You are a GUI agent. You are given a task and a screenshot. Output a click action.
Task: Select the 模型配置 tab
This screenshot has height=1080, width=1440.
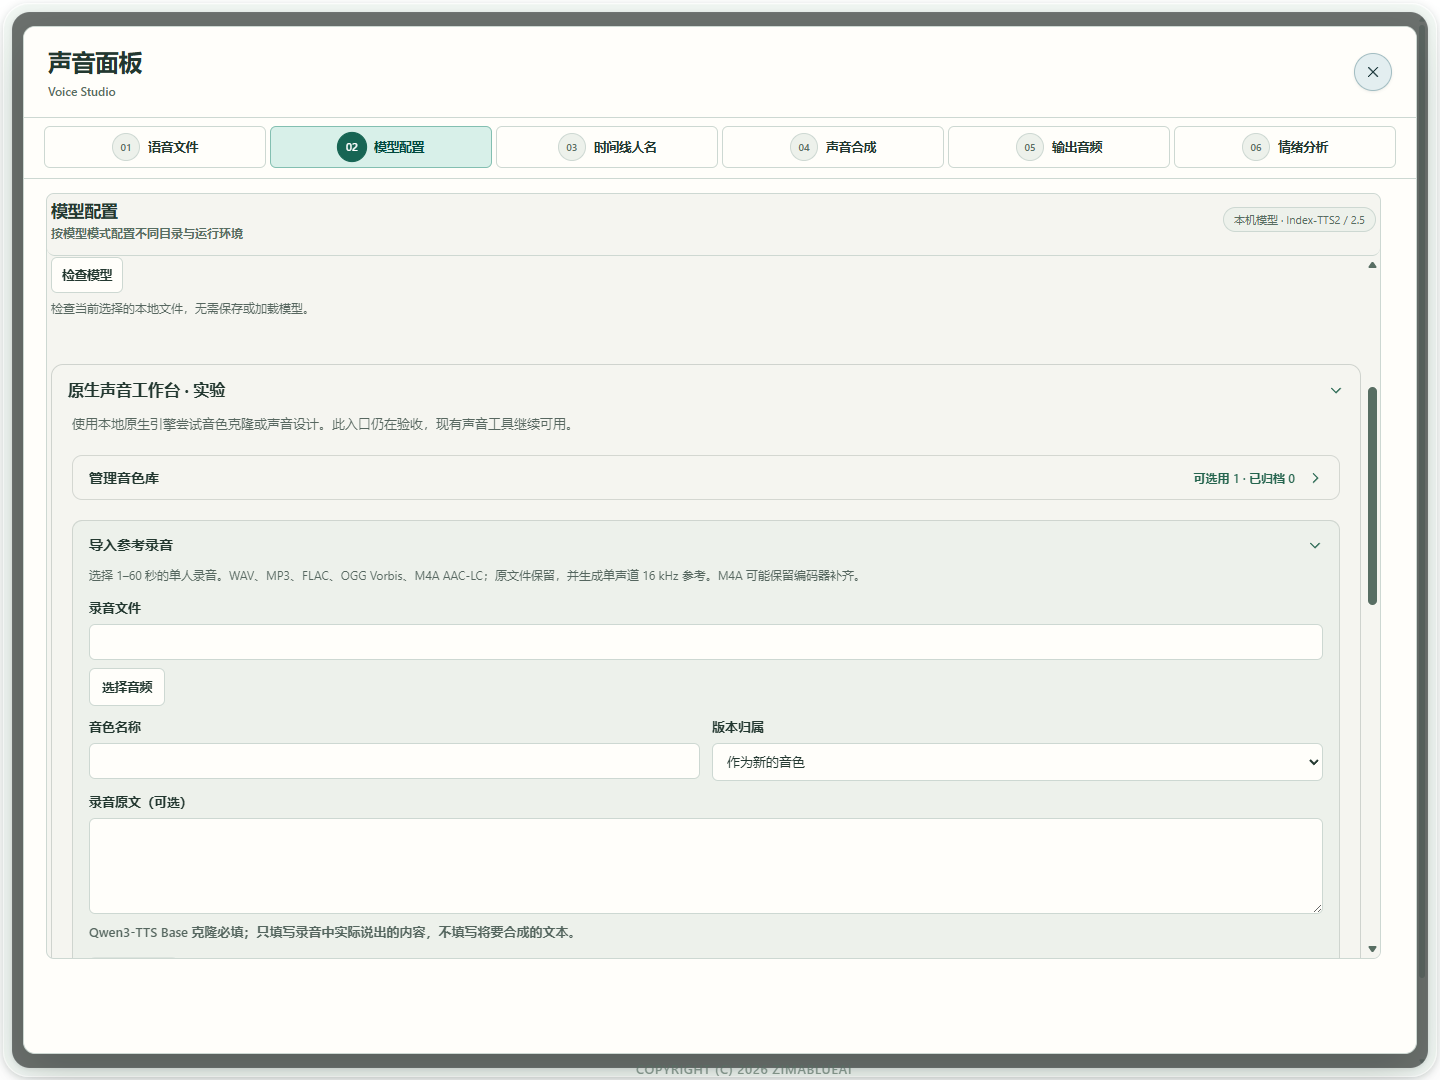click(x=381, y=147)
